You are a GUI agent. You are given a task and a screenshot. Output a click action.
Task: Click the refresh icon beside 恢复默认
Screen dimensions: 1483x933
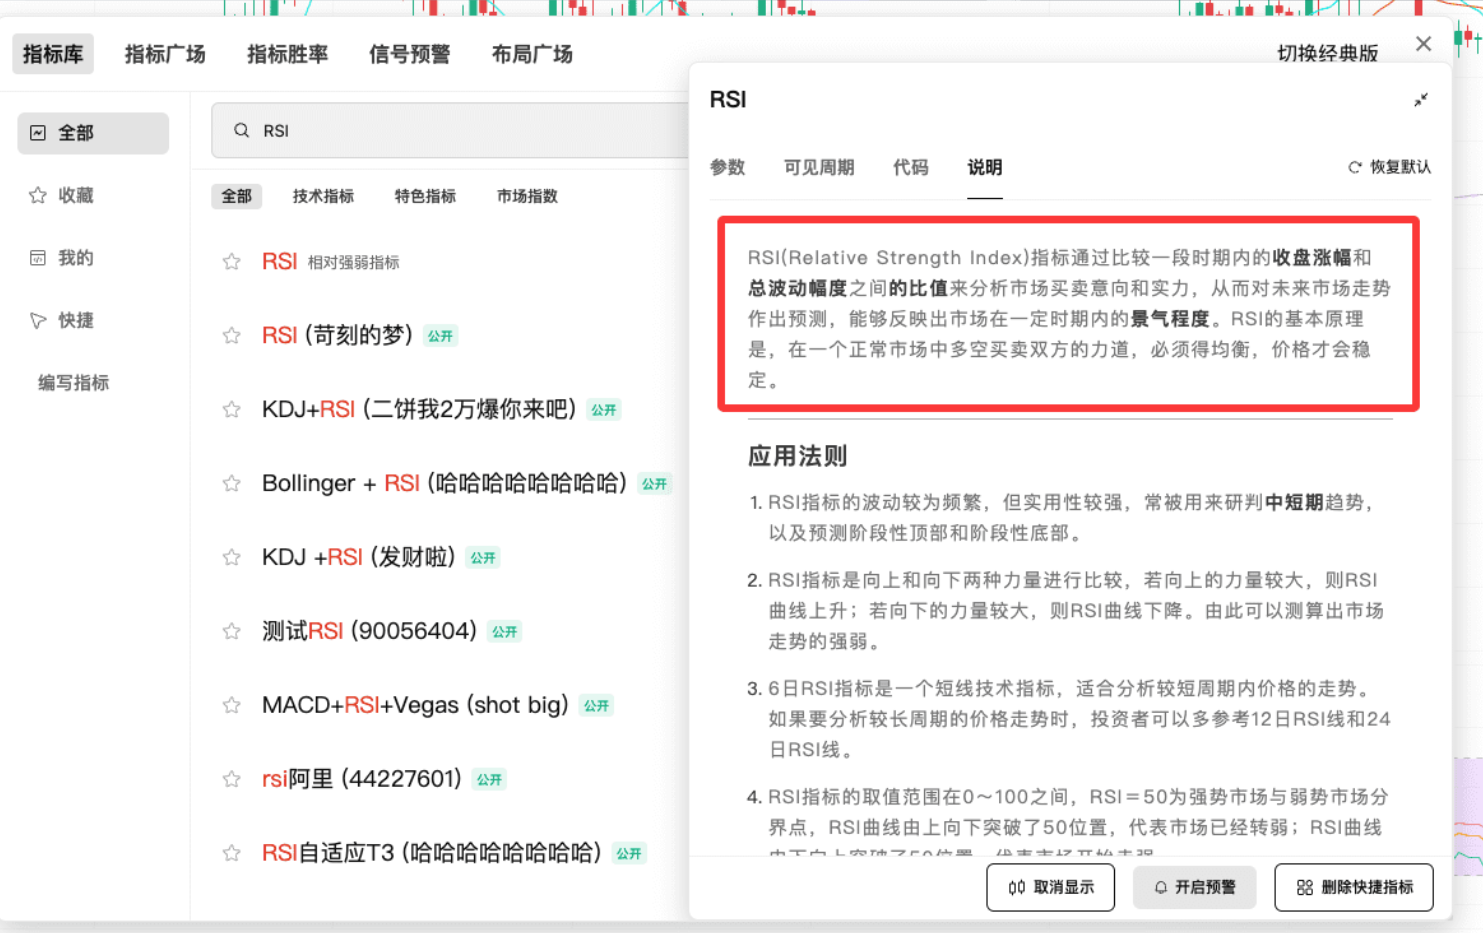pyautogui.click(x=1354, y=167)
